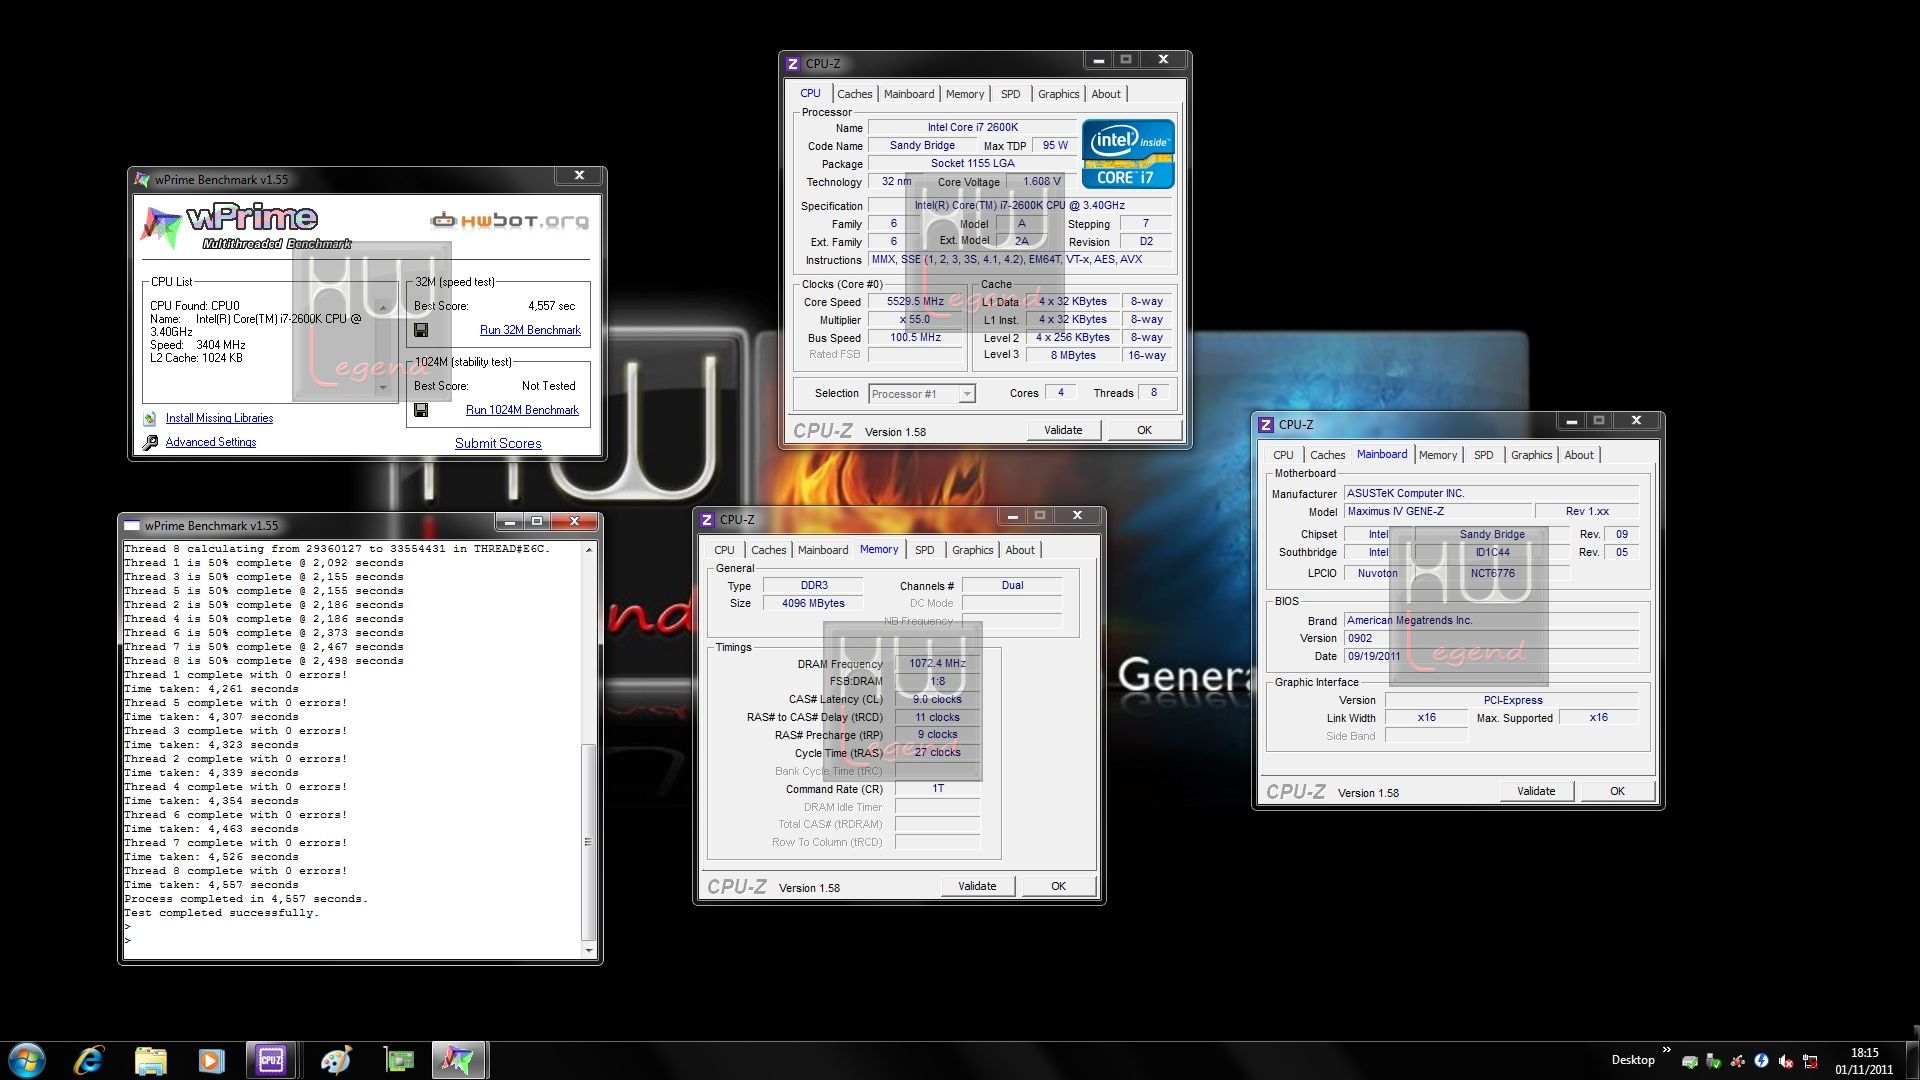Switch to CPU tab in CPU-Z Memory window
The width and height of the screenshot is (1920, 1080).
pyautogui.click(x=724, y=550)
